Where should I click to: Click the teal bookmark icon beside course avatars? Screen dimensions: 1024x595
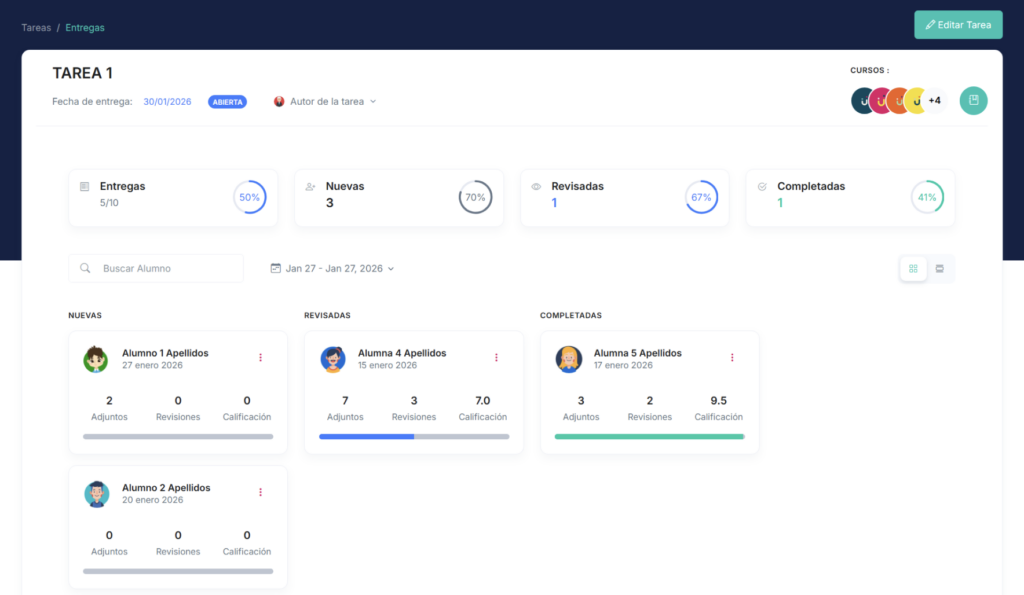pyautogui.click(x=973, y=101)
